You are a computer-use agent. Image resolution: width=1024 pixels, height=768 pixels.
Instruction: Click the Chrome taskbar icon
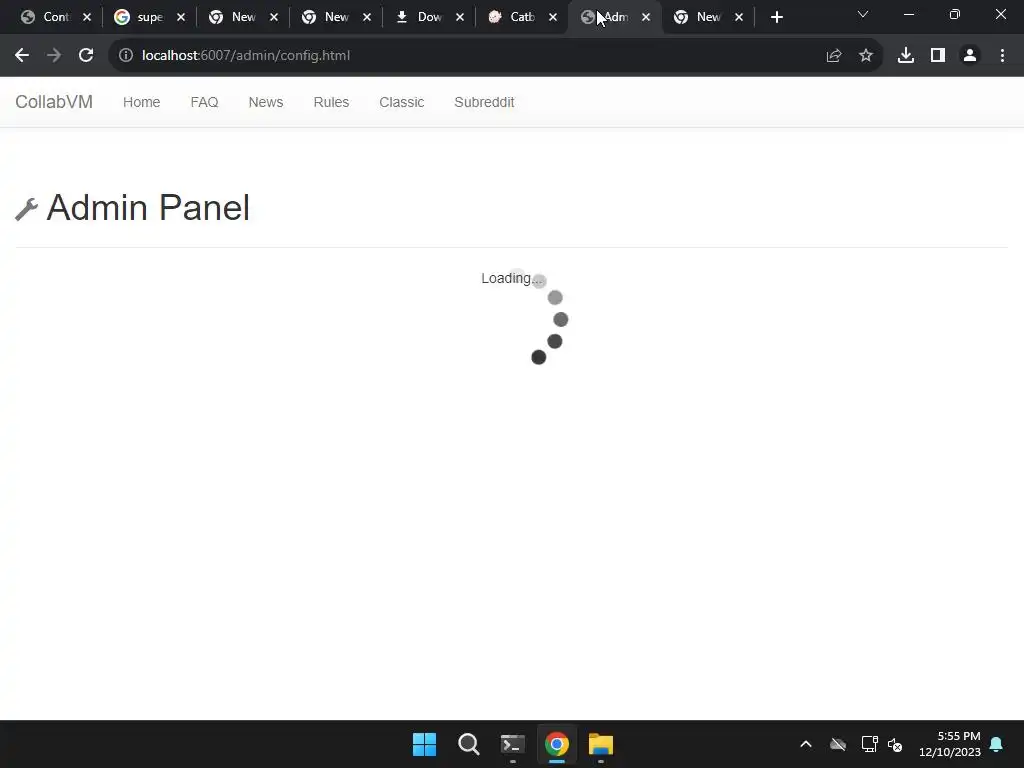(x=557, y=744)
